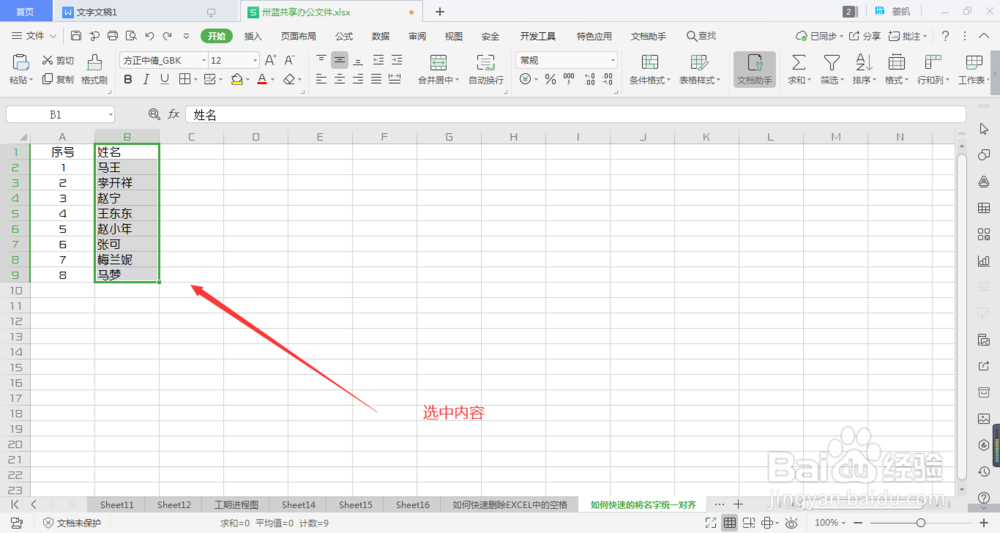The height and width of the screenshot is (533, 1000).
Task: Increase font size with A+ icon
Action: [270, 60]
